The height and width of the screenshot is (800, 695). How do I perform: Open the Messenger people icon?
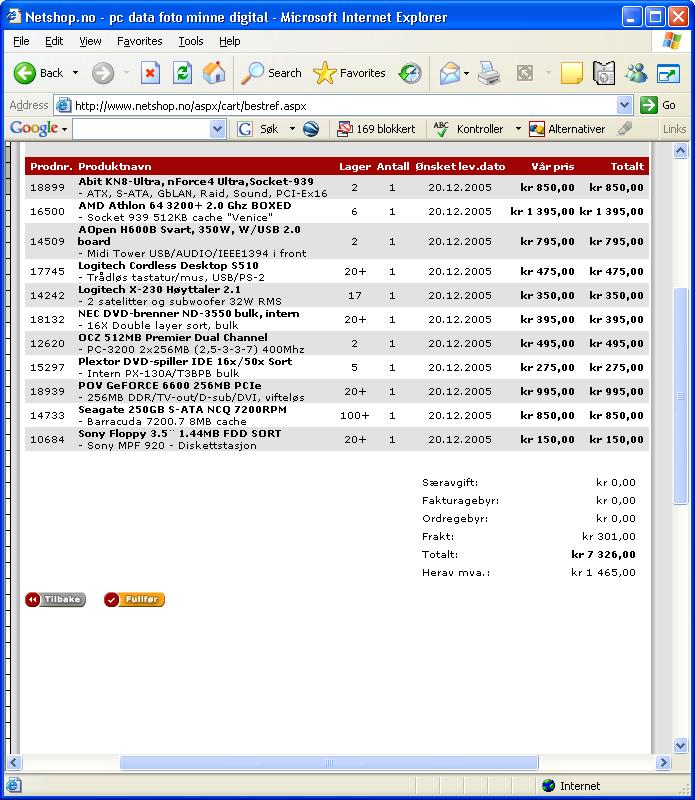(x=636, y=73)
